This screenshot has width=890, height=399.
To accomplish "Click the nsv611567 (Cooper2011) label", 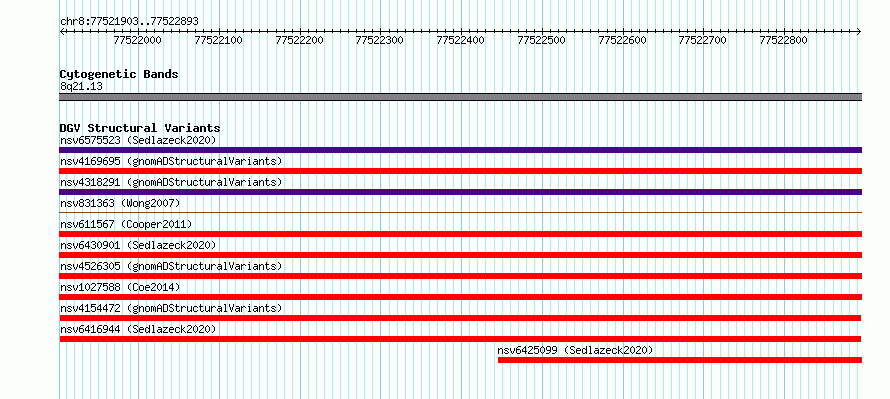I will [126, 224].
